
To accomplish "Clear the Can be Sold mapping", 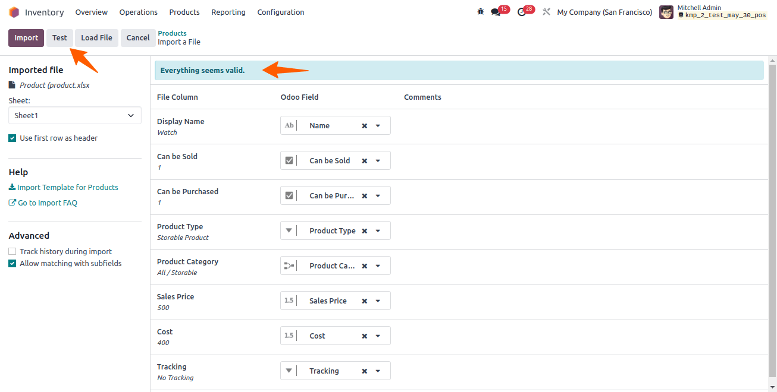I will click(x=364, y=161).
